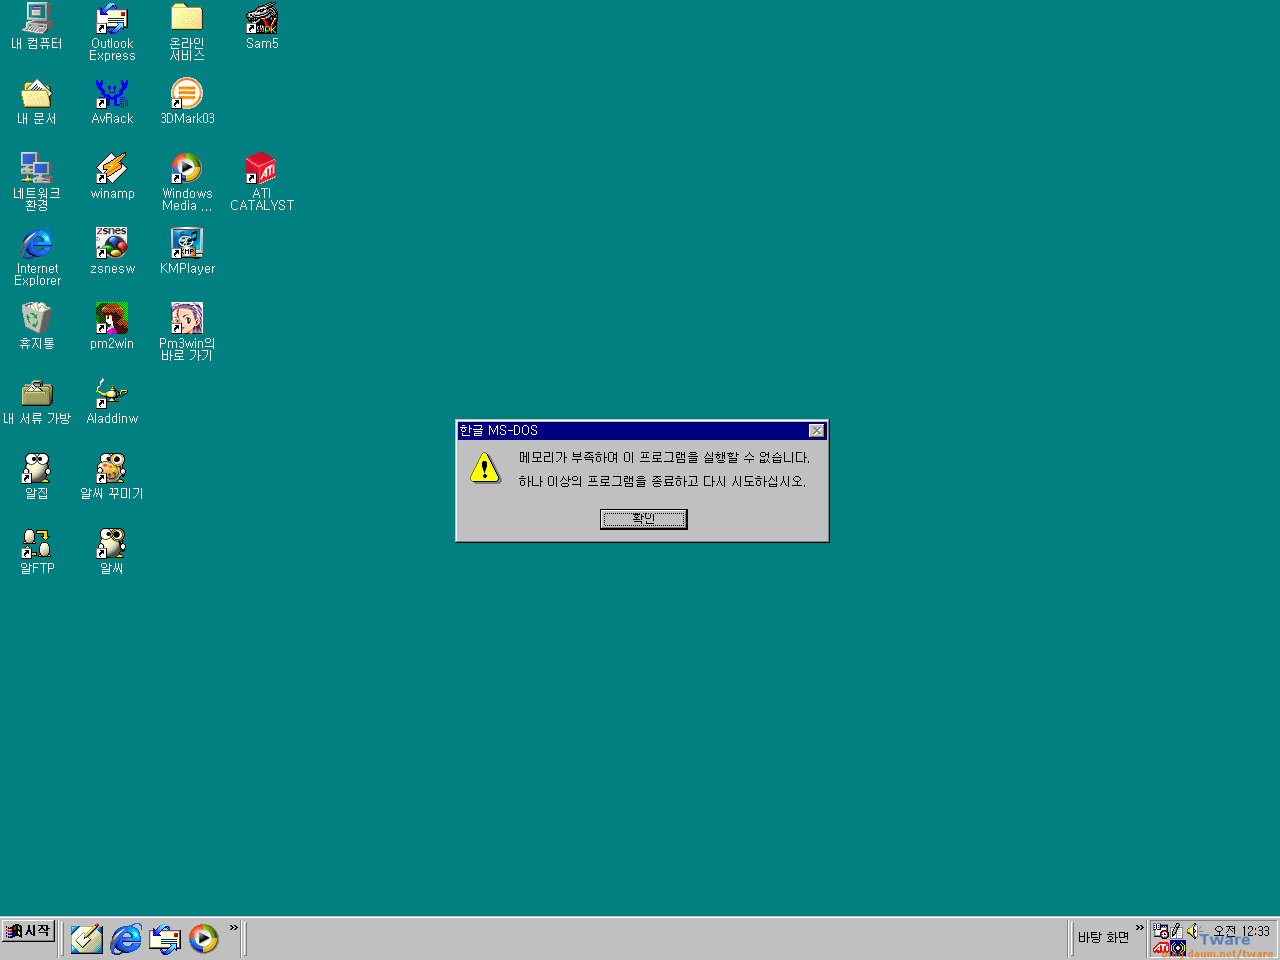Image resolution: width=1280 pixels, height=960 pixels.
Task: Click the 오전 12:33 clock
Action: pos(1241,931)
